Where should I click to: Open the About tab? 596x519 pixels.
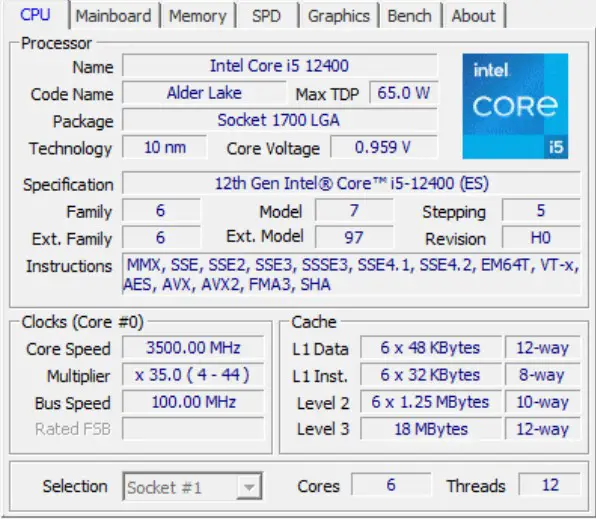pyautogui.click(x=473, y=16)
